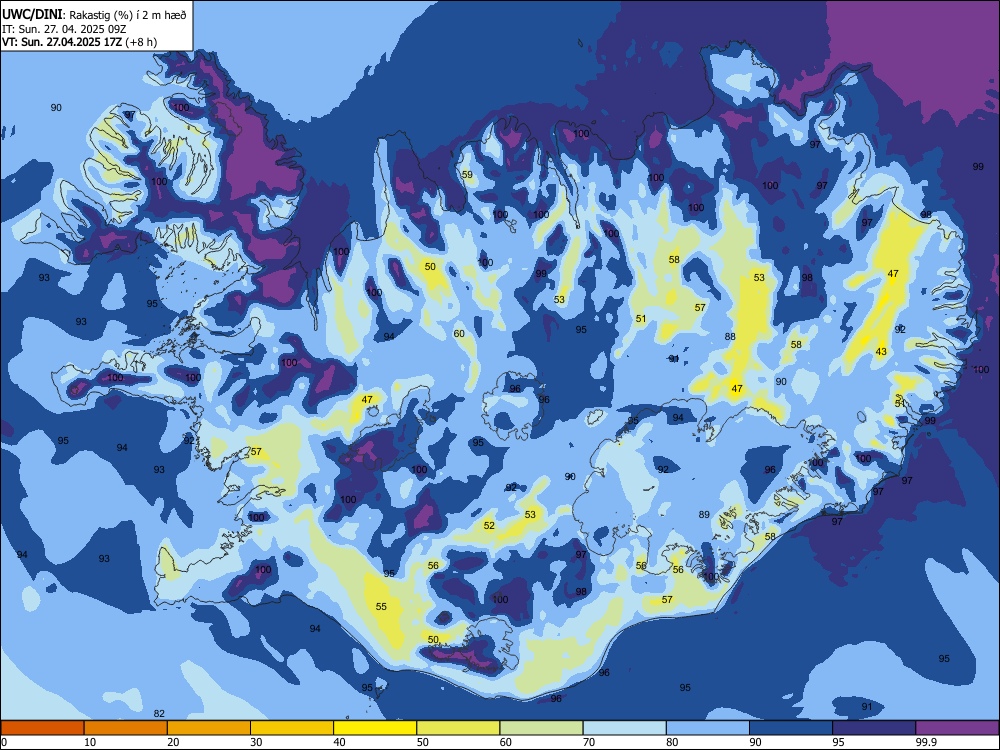Click the humidity value 82 on the map
The width and height of the screenshot is (1000, 750).
click(159, 713)
